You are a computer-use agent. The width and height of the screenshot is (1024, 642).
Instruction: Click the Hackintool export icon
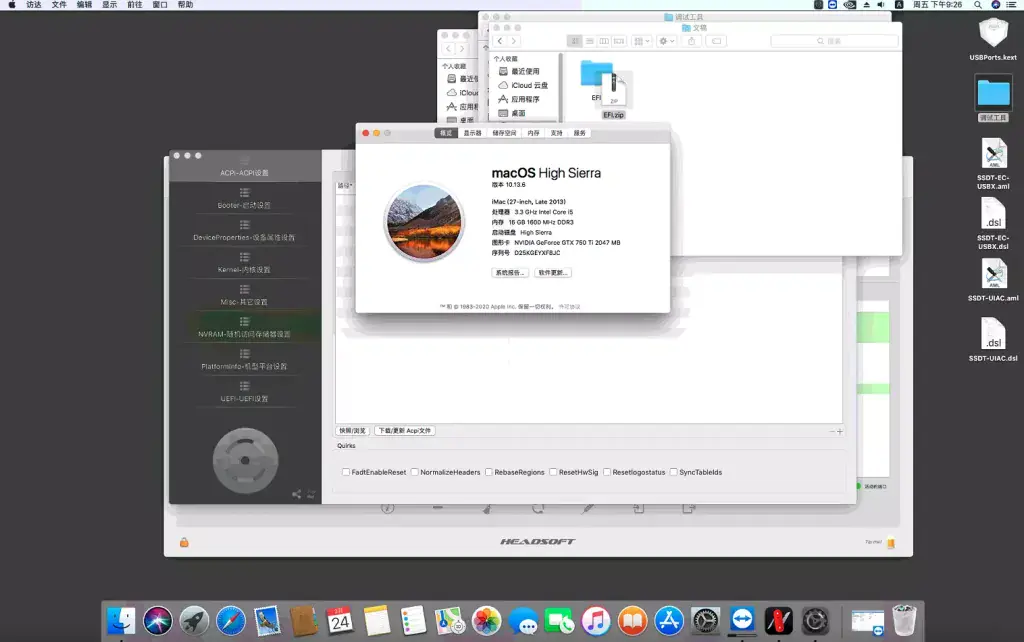[x=688, y=508]
